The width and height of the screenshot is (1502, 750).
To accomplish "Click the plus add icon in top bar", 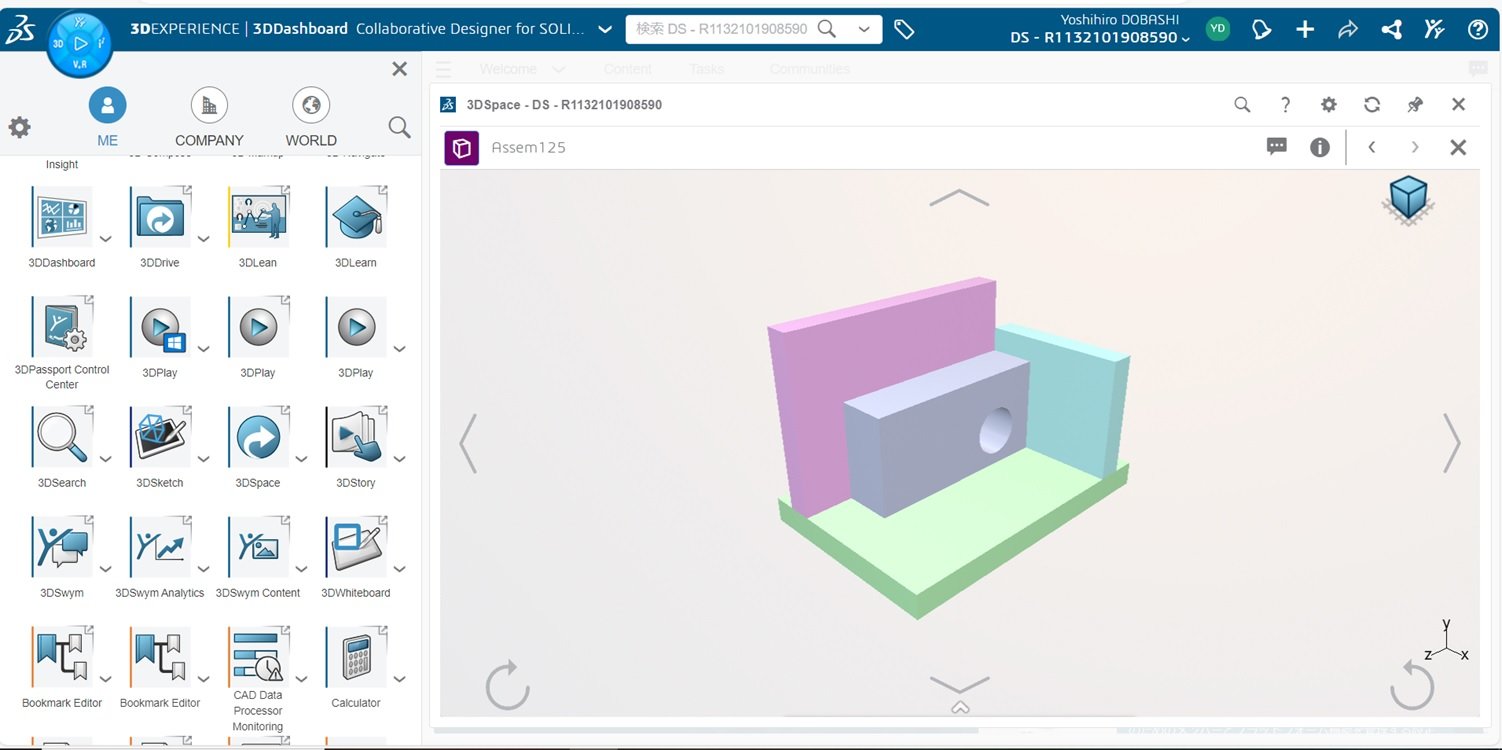I will point(1305,30).
